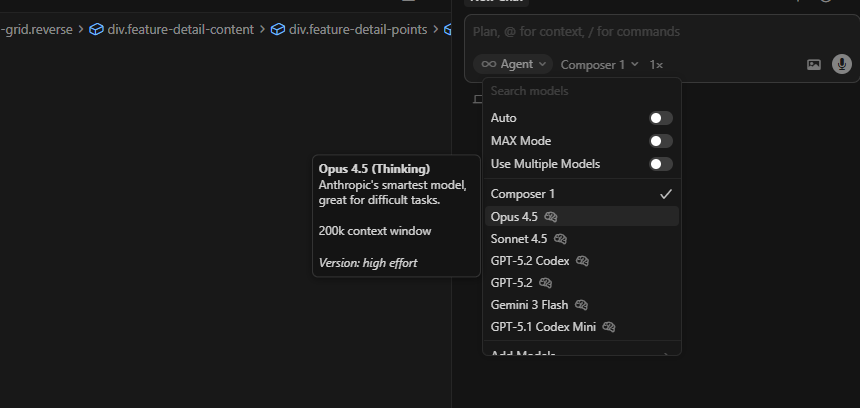Viewport: 860px width, 408px height.
Task: Enable the Auto model toggle
Action: [x=660, y=118]
